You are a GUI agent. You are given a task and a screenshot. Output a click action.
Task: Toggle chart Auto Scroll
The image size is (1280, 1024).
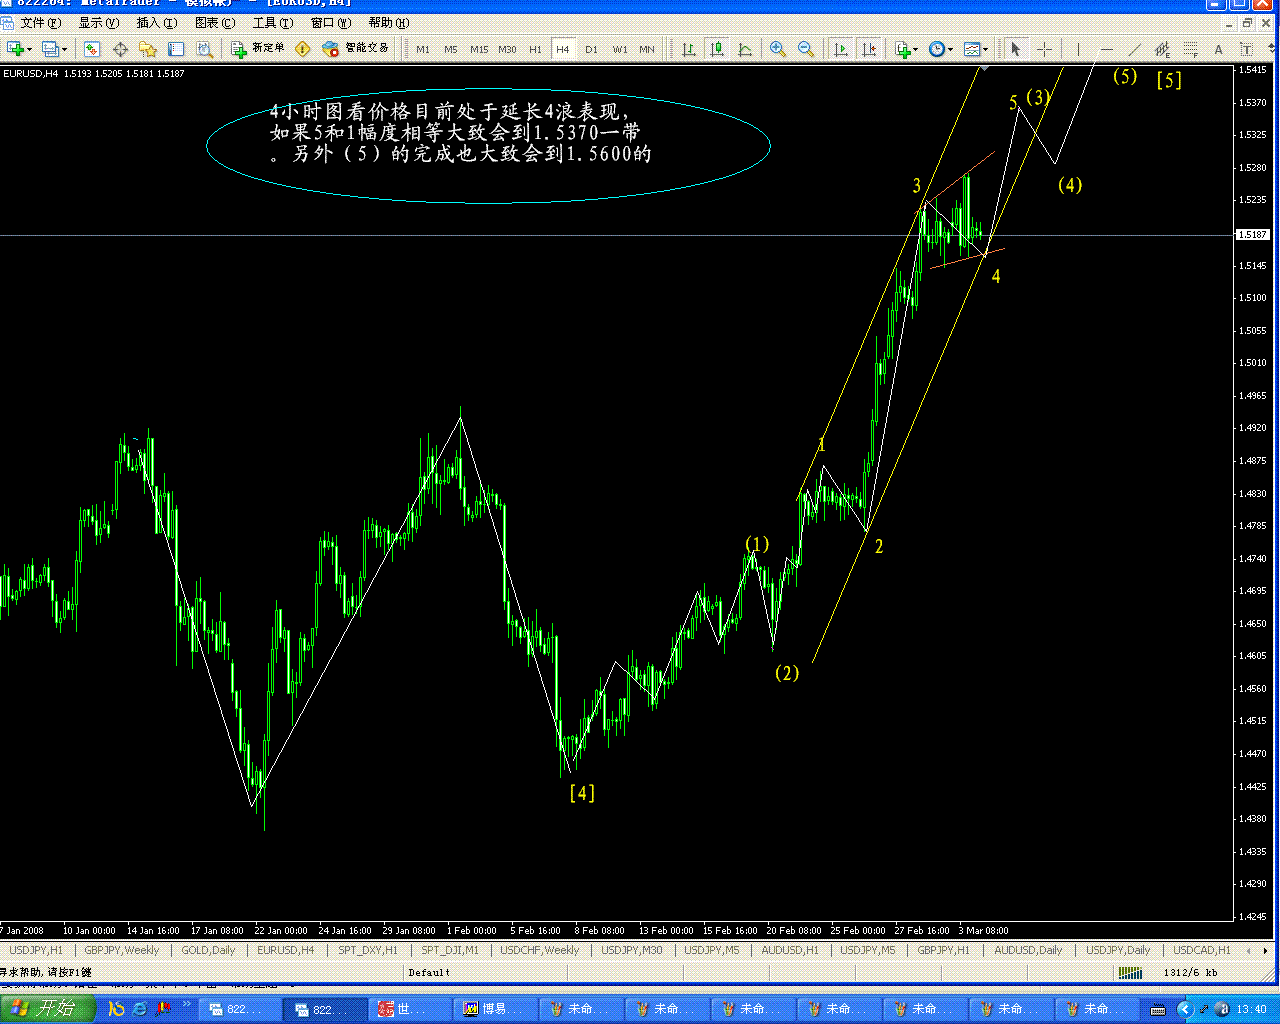(x=840, y=48)
